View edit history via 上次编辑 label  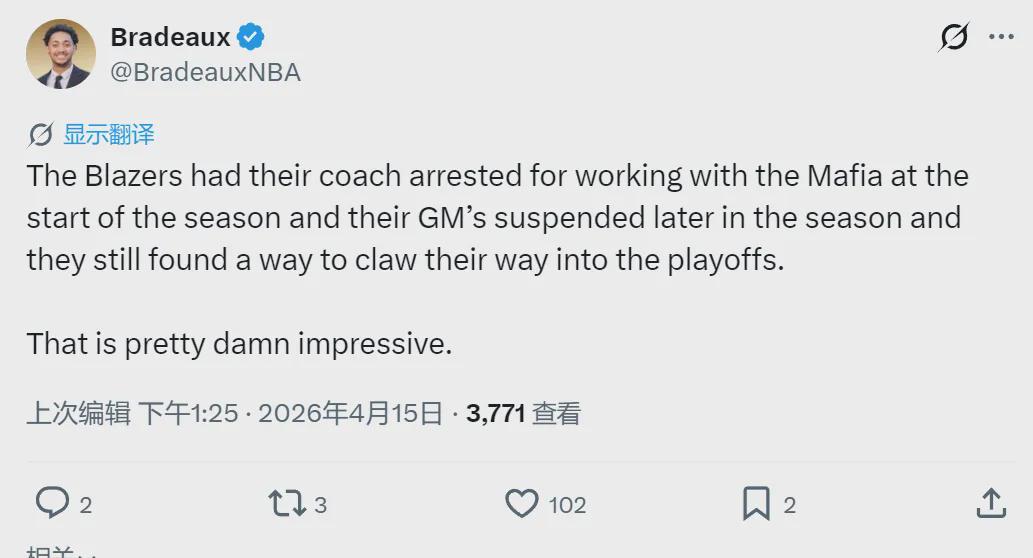point(78,413)
